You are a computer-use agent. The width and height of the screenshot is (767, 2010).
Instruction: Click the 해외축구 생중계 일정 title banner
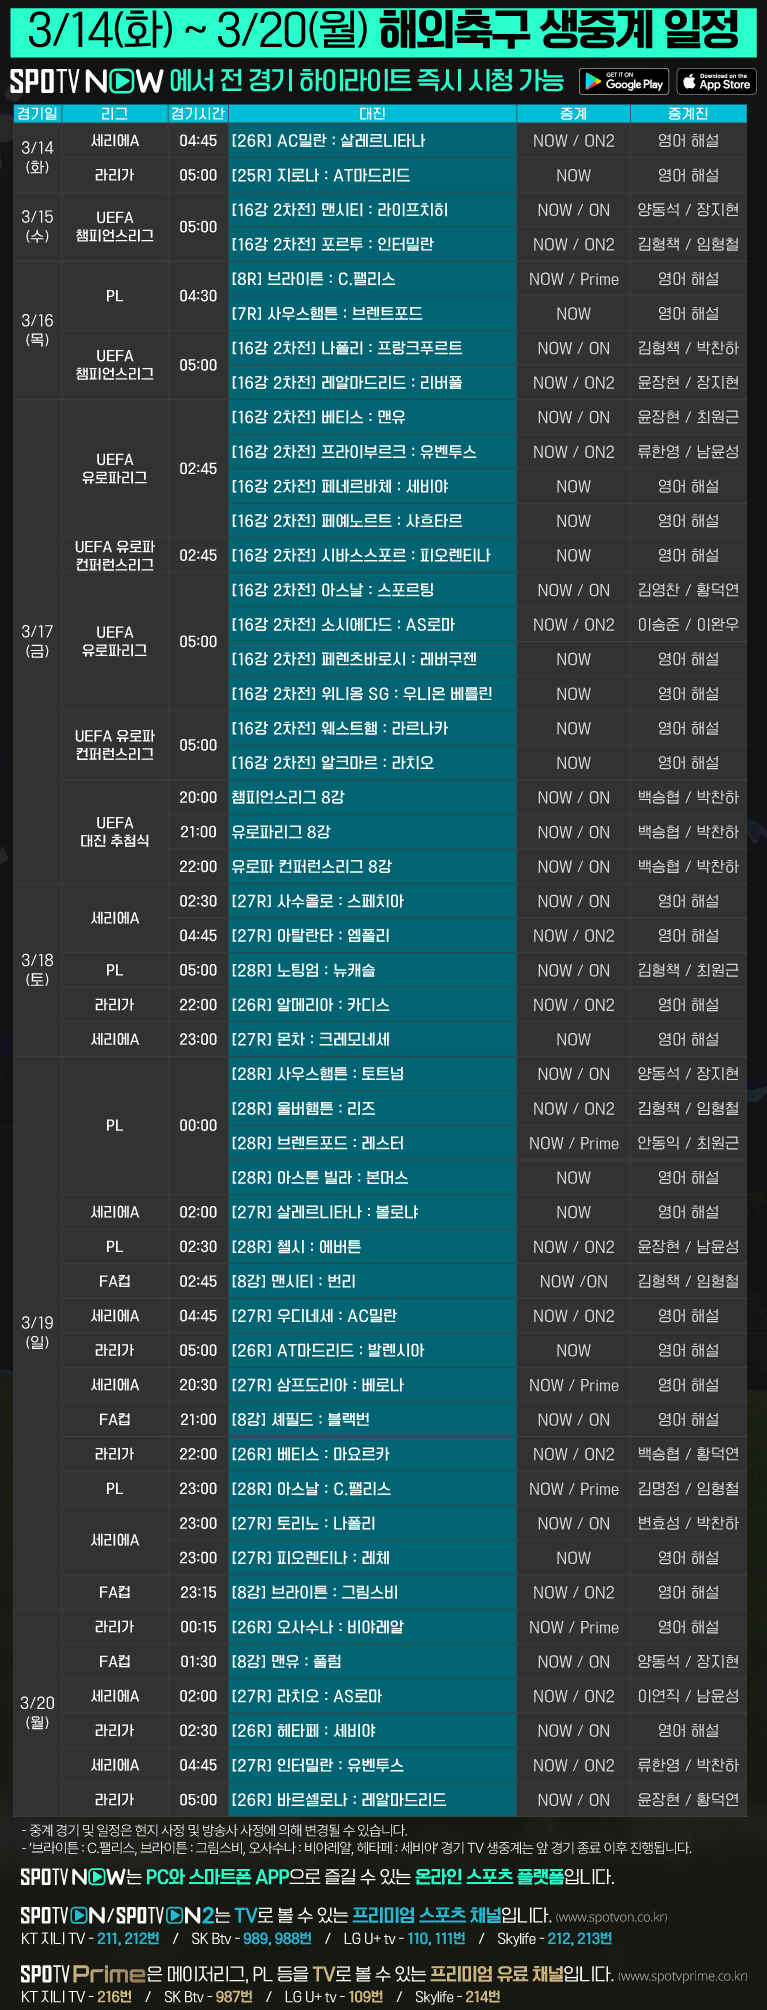(x=383, y=31)
